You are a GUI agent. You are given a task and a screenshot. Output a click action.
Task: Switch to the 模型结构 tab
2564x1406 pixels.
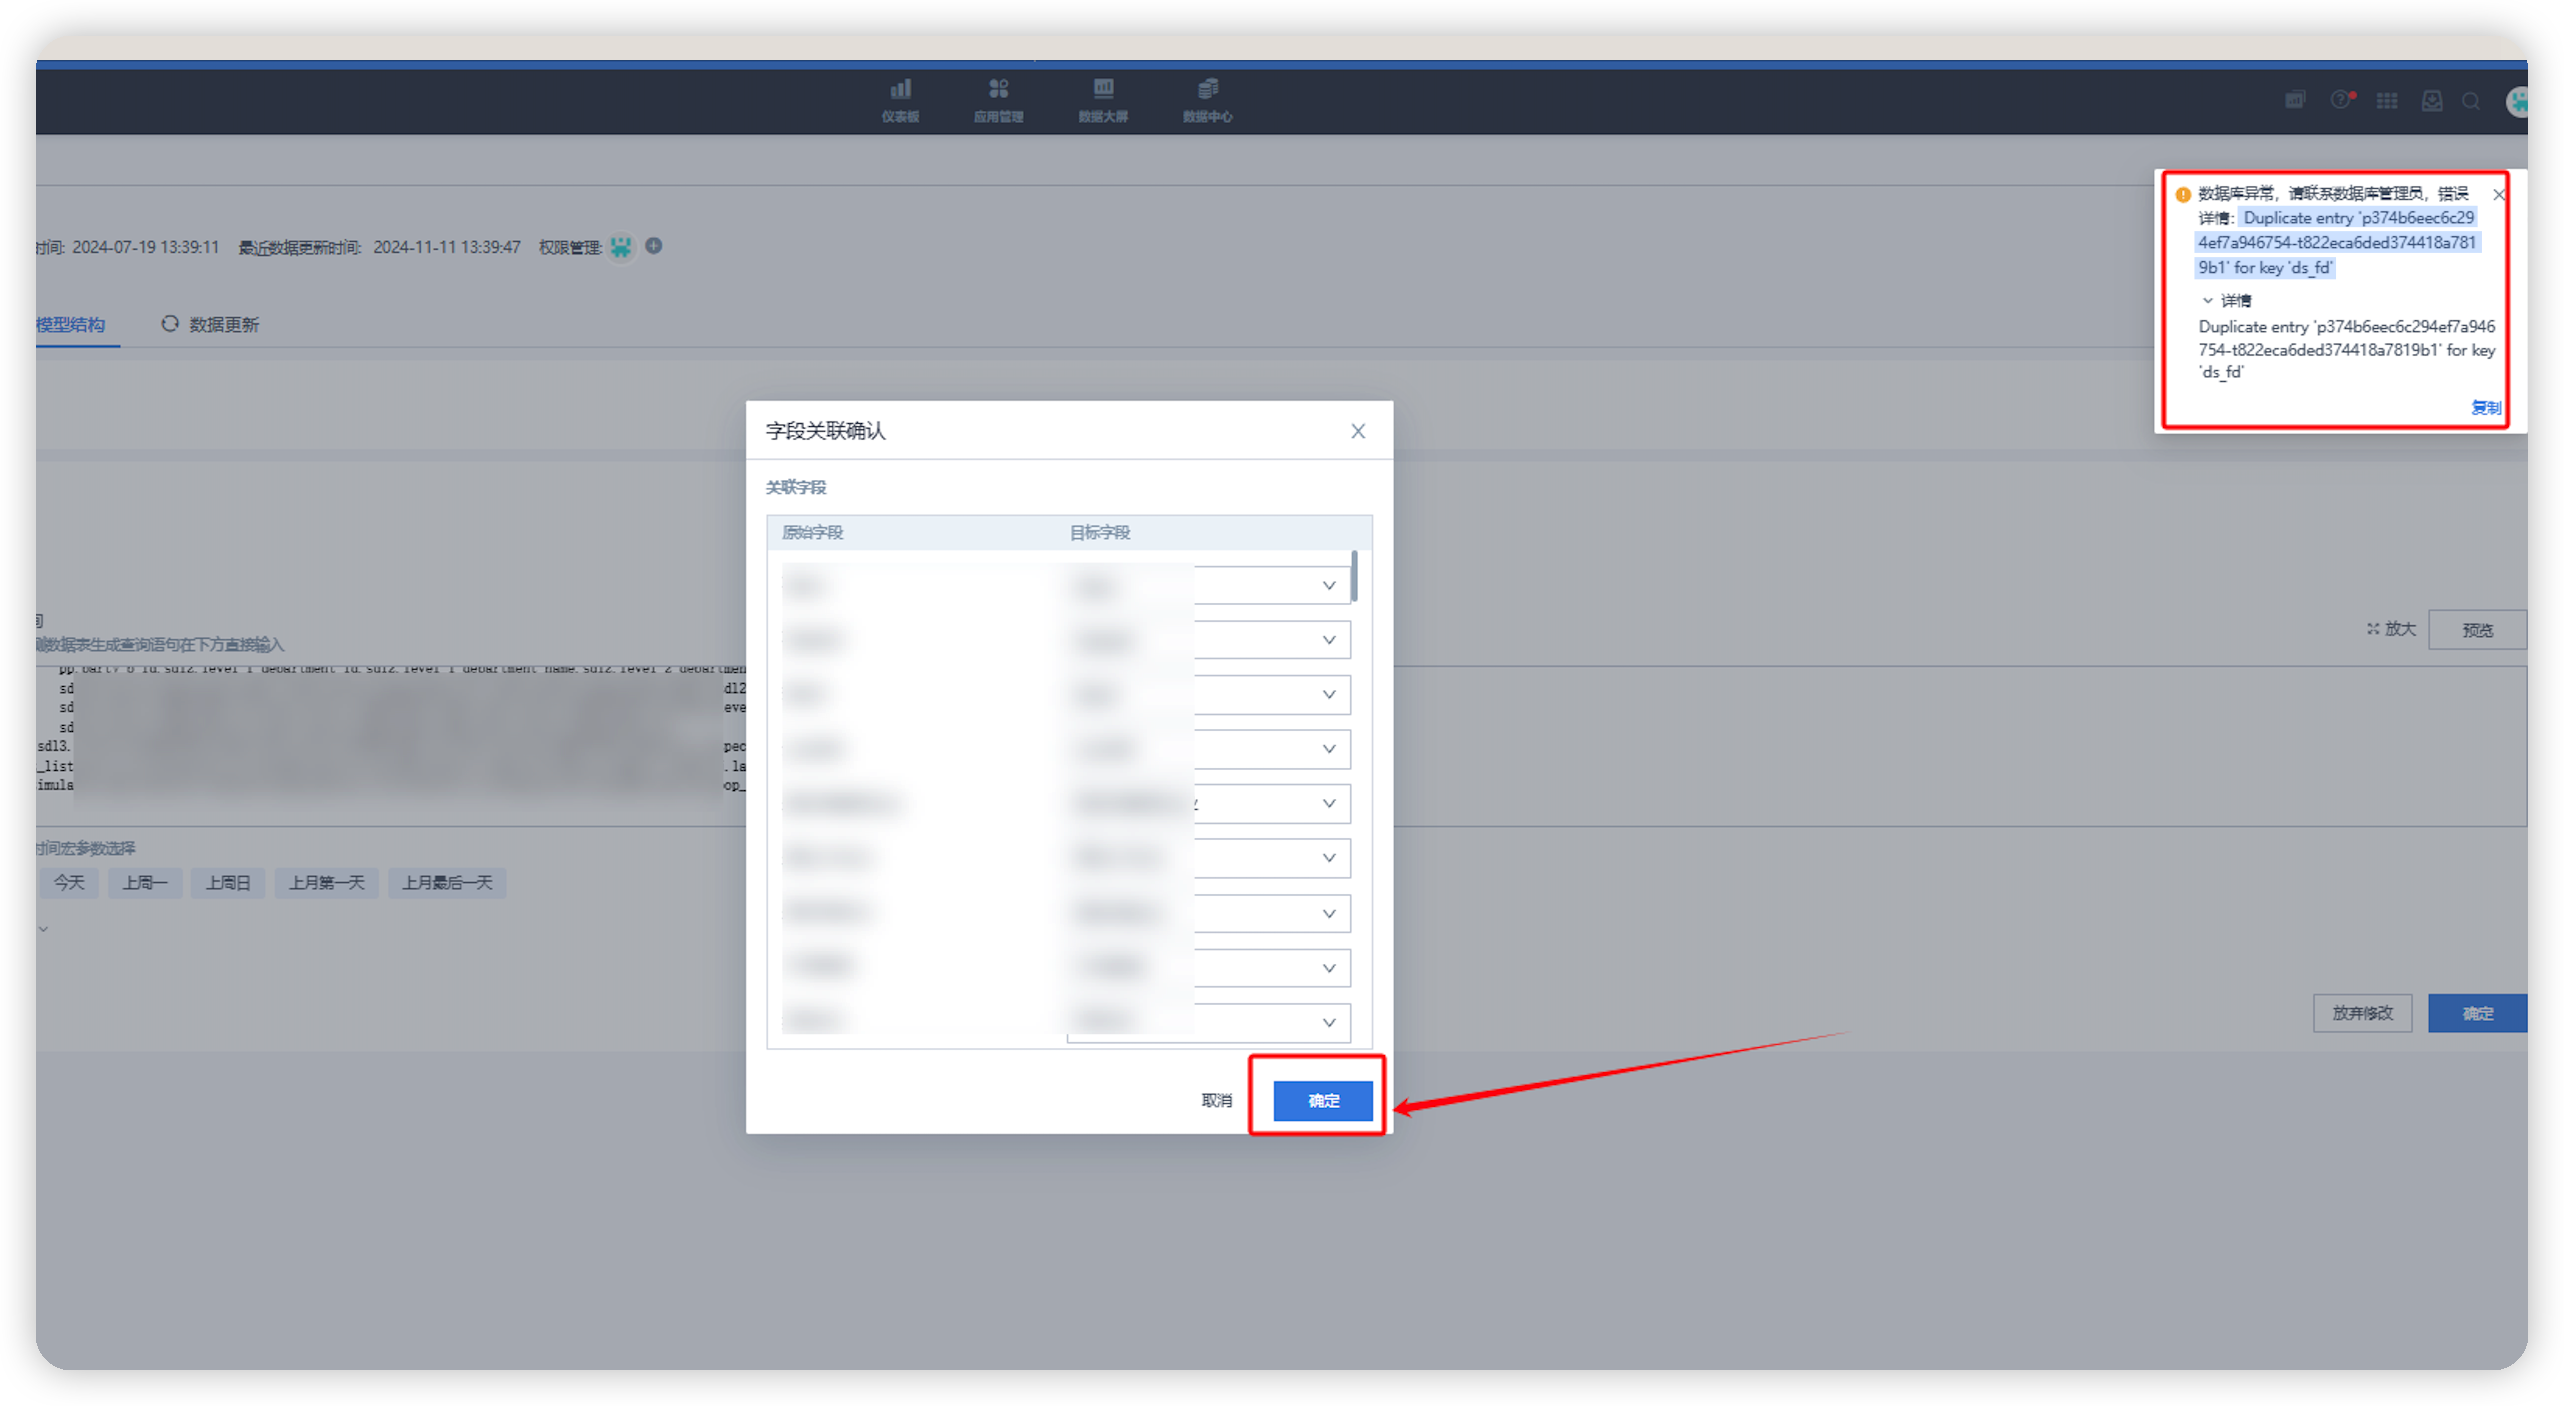point(70,324)
